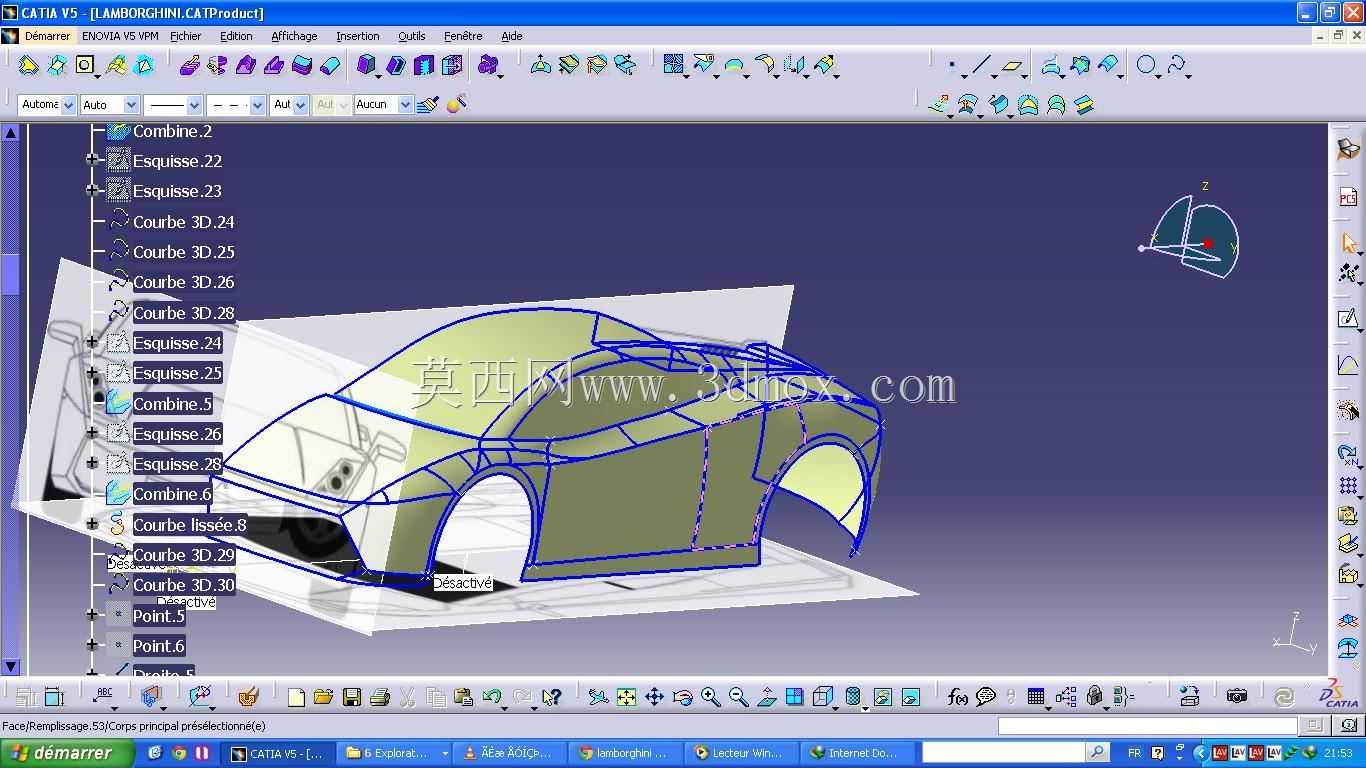
Task: Click the PCS icon in right toolbar
Action: pyautogui.click(x=1348, y=197)
